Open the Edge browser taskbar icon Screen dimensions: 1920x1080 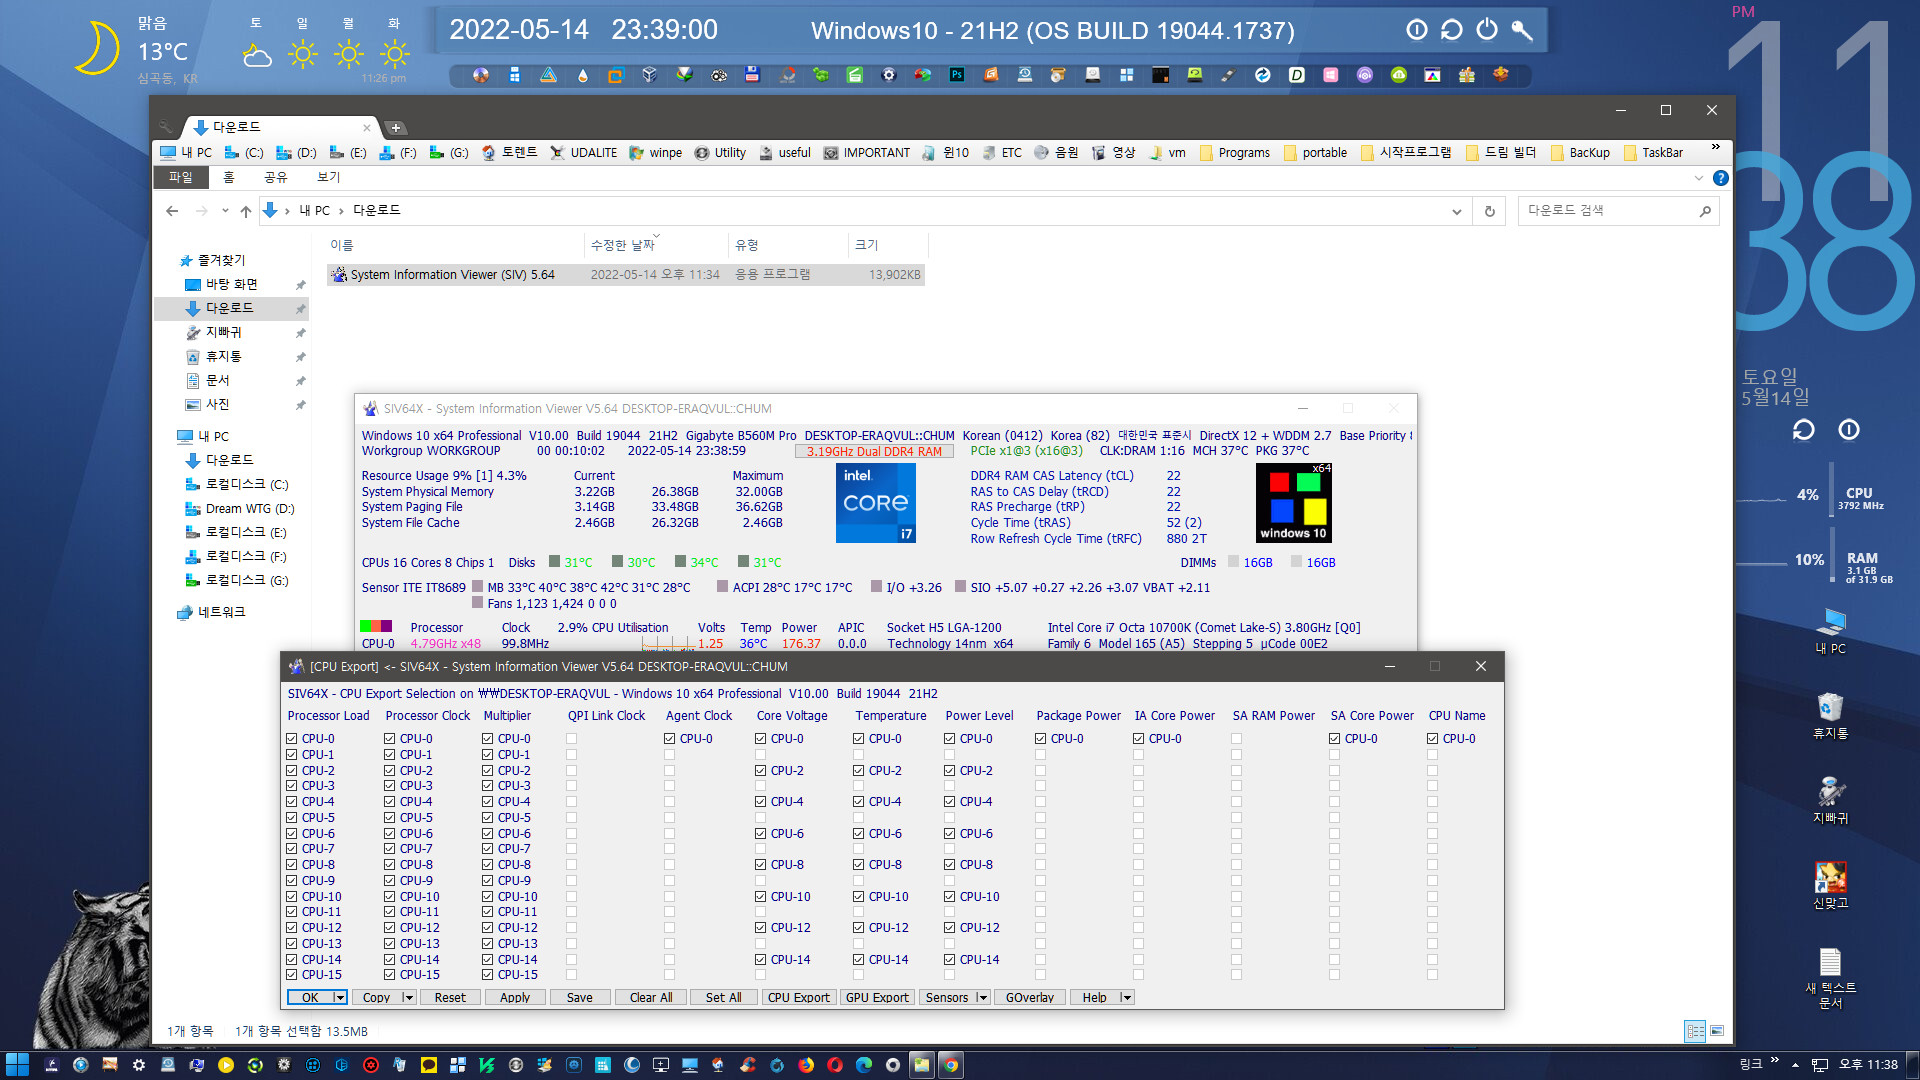pyautogui.click(x=864, y=1065)
